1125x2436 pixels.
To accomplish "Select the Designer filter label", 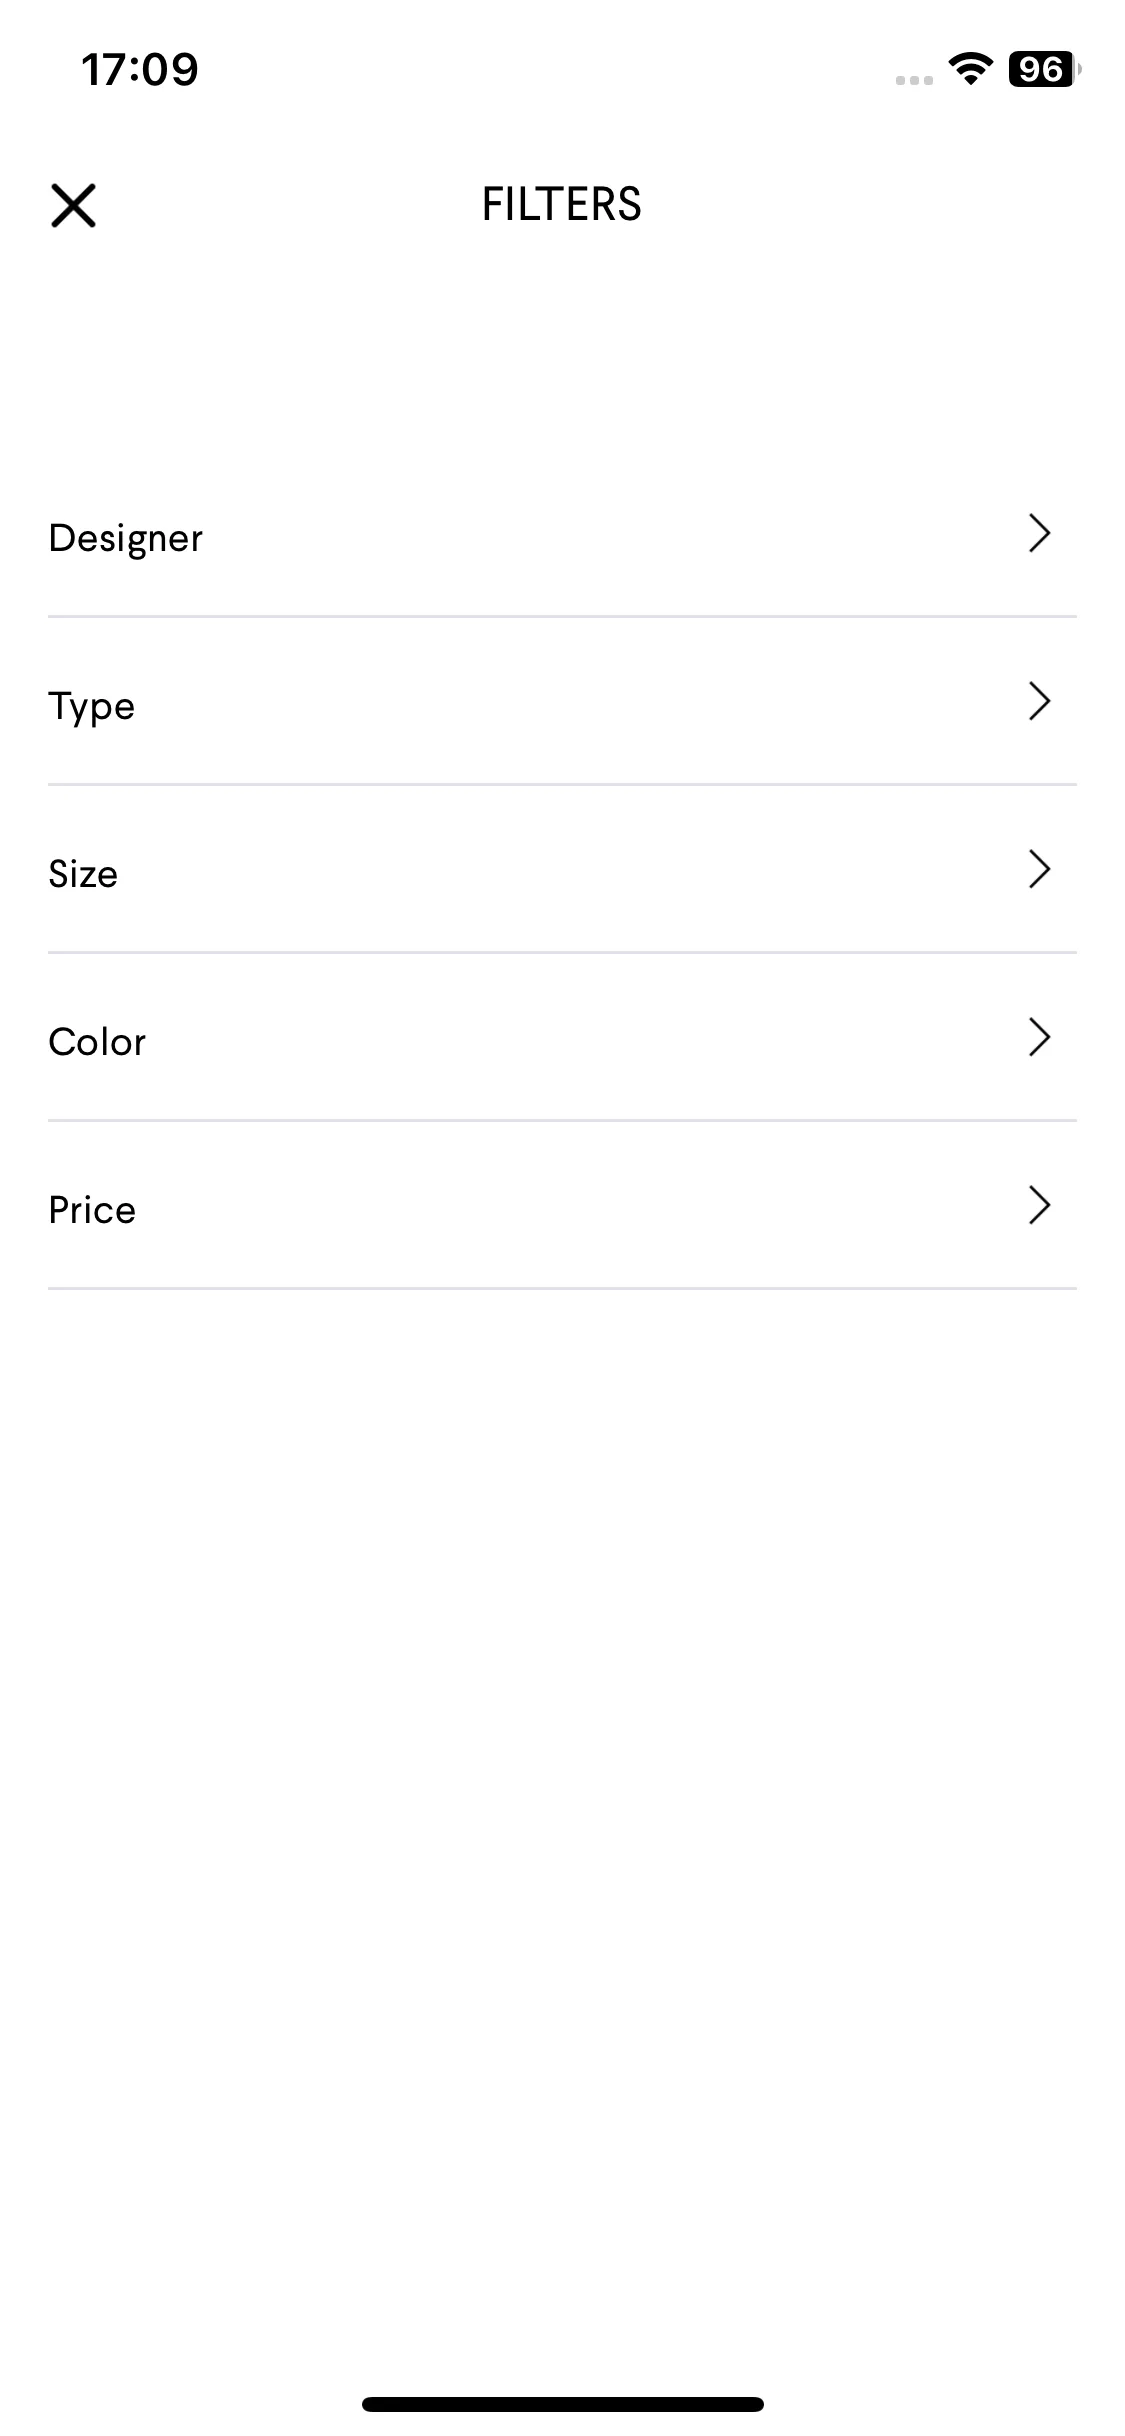I will point(125,539).
